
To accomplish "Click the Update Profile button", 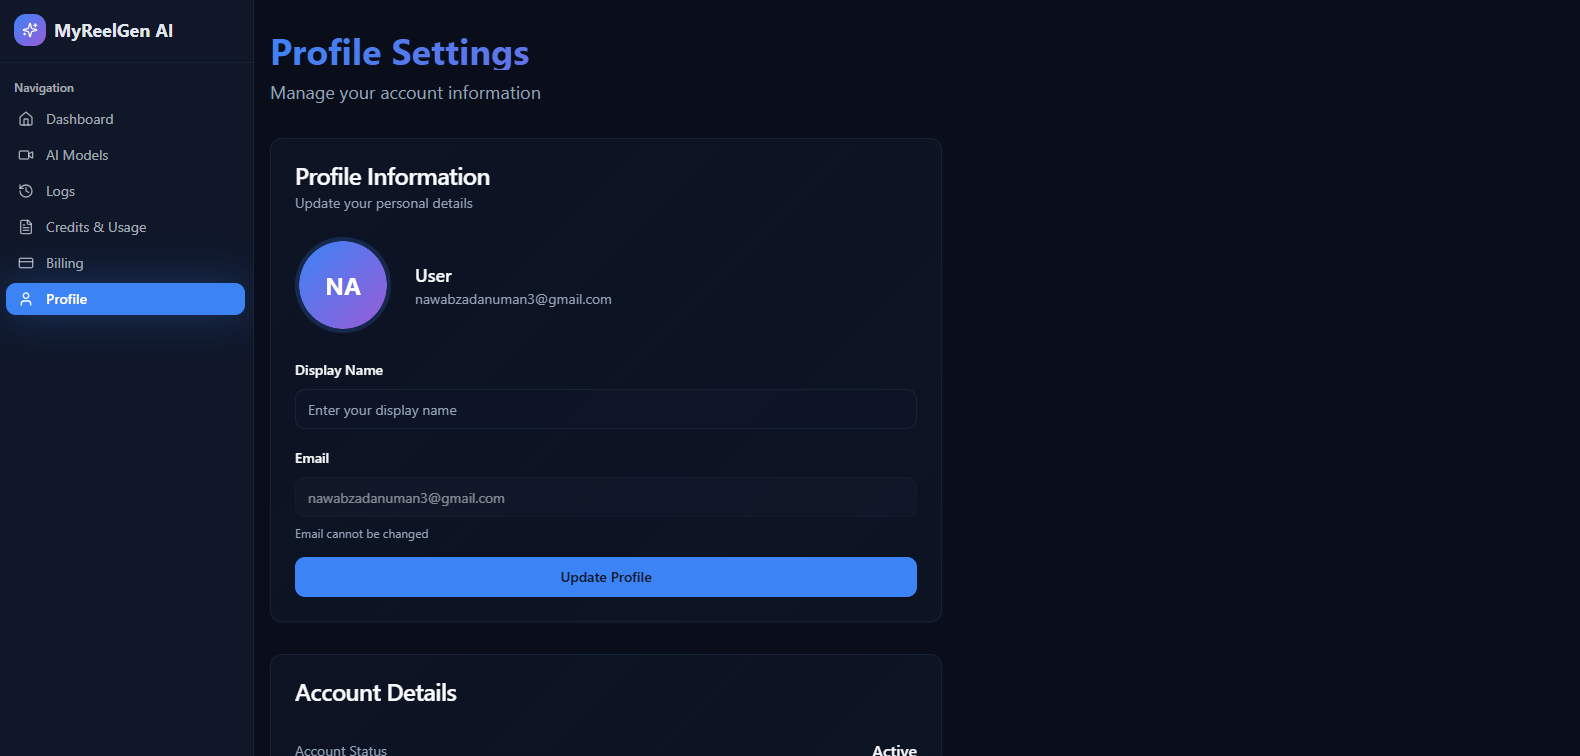I will [606, 577].
